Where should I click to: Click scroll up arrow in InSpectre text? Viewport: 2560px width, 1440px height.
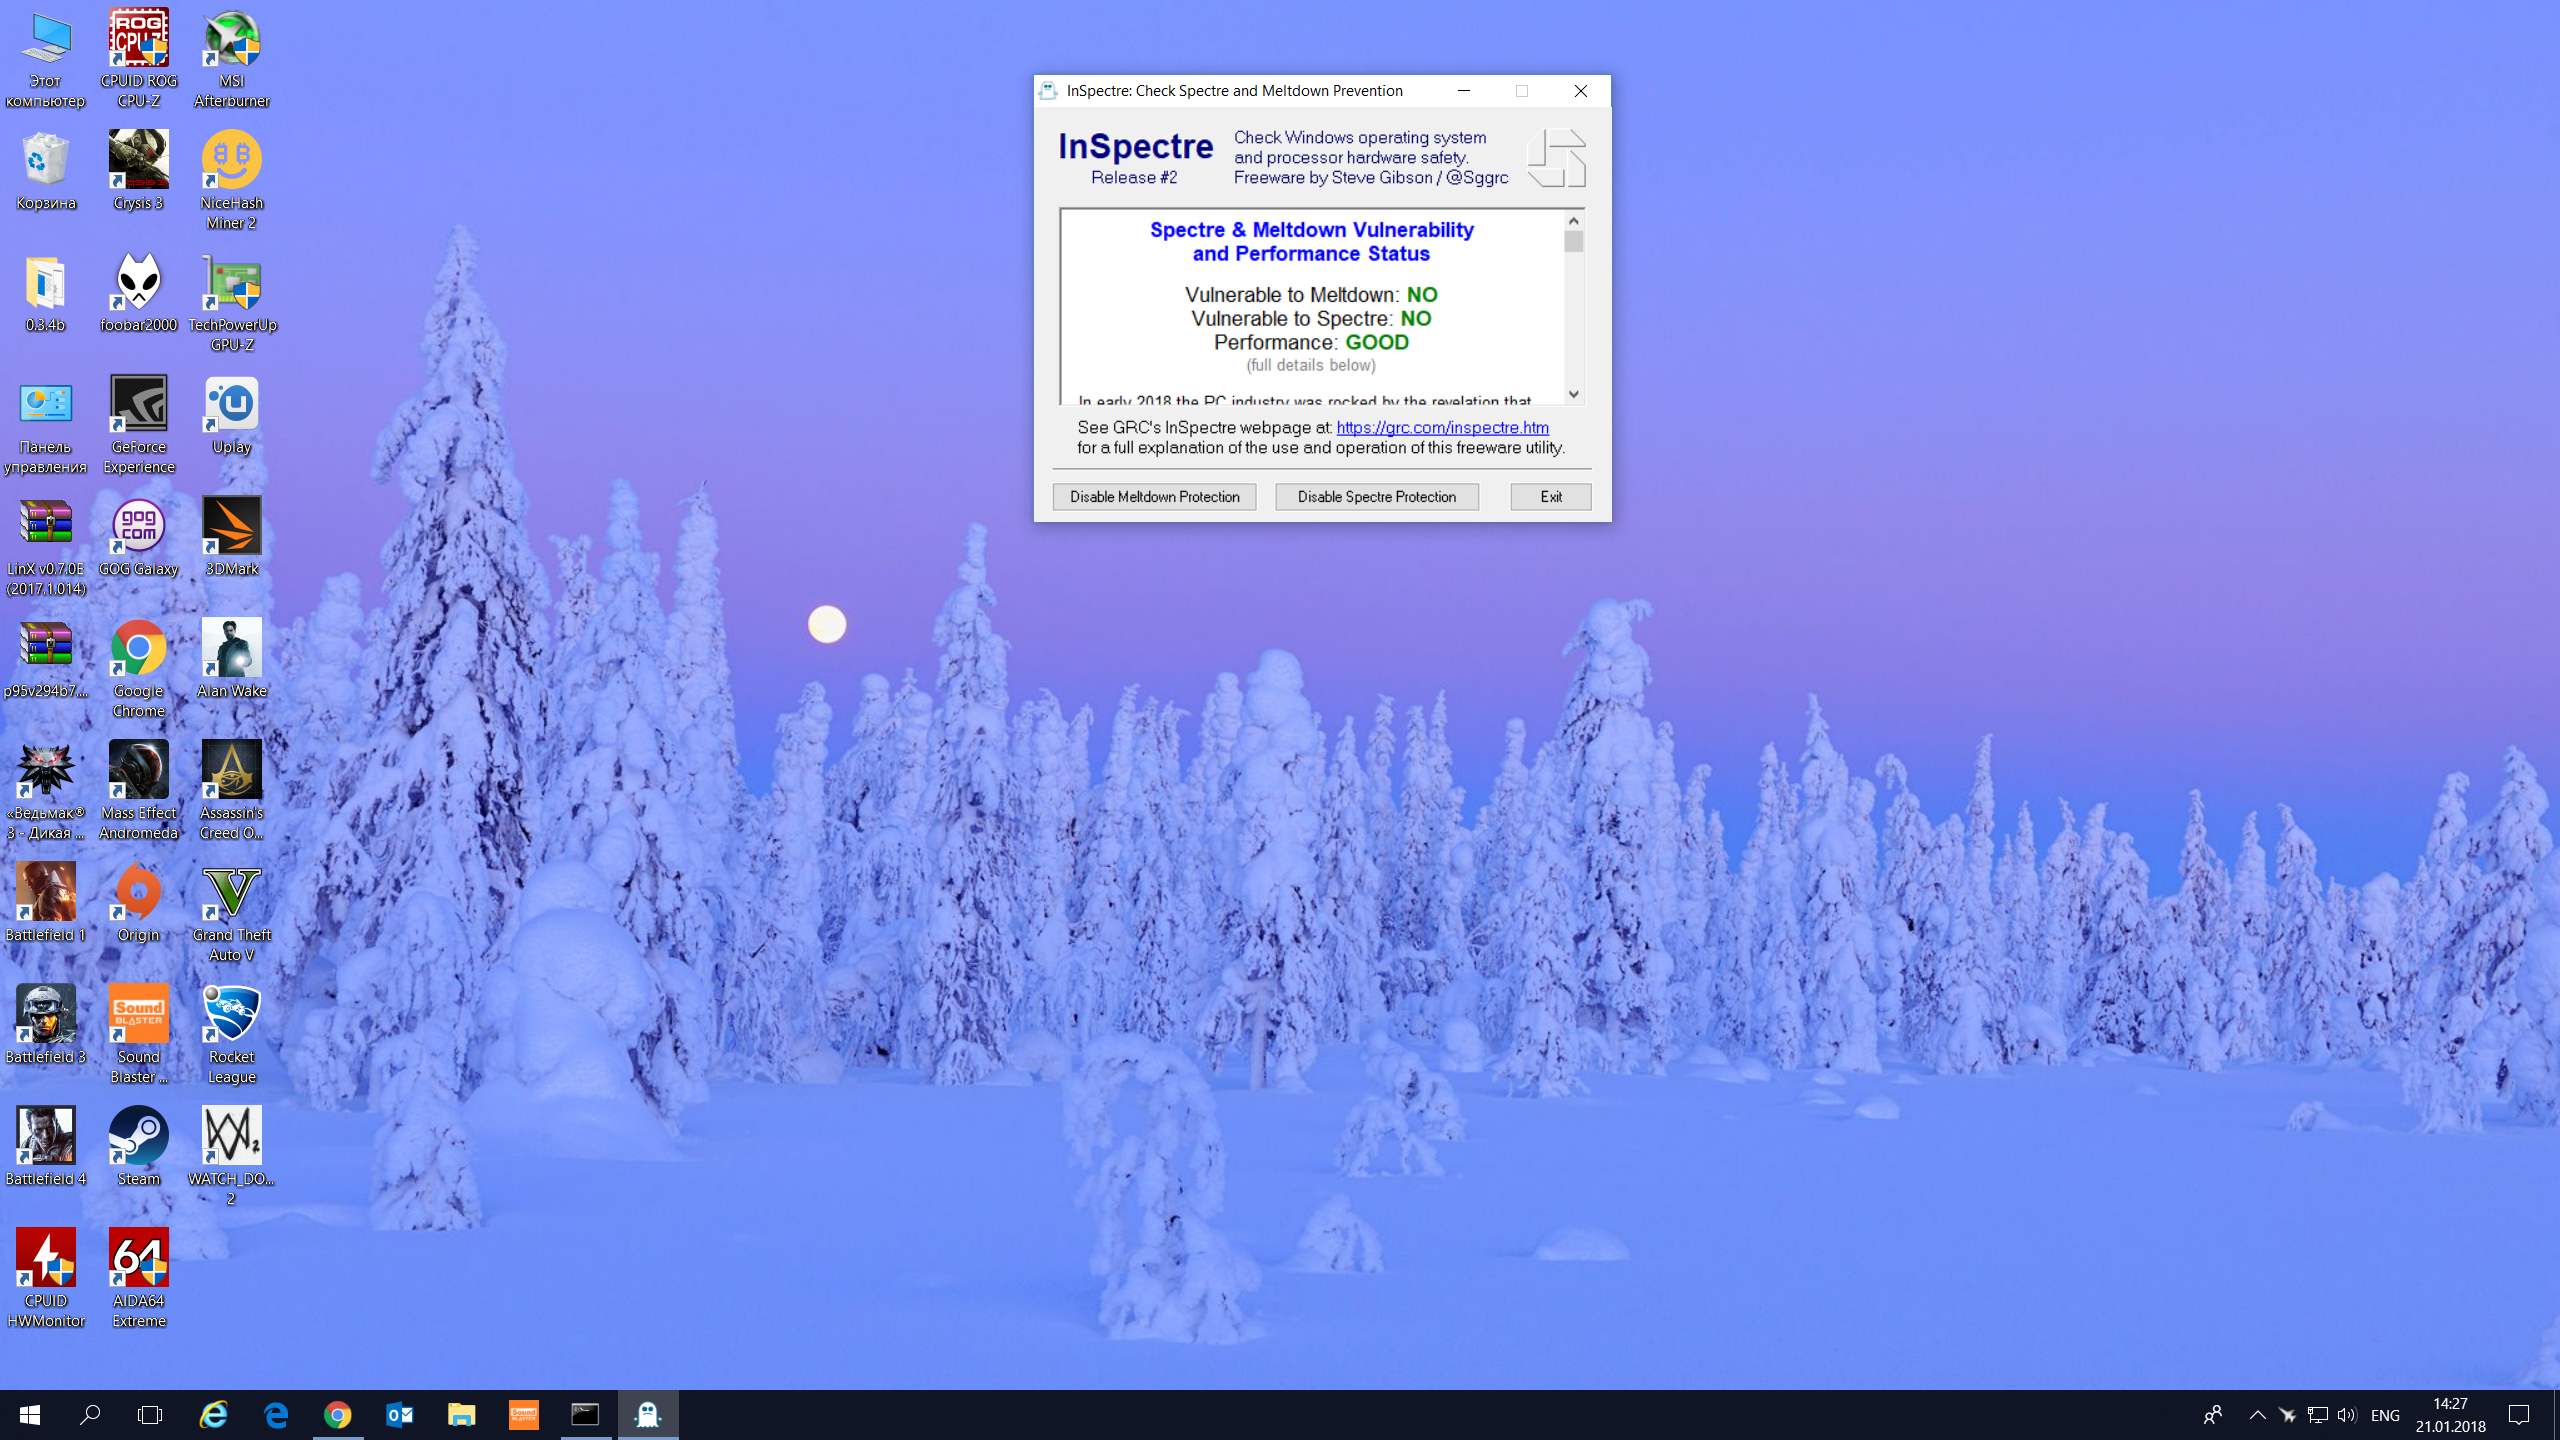point(1574,221)
